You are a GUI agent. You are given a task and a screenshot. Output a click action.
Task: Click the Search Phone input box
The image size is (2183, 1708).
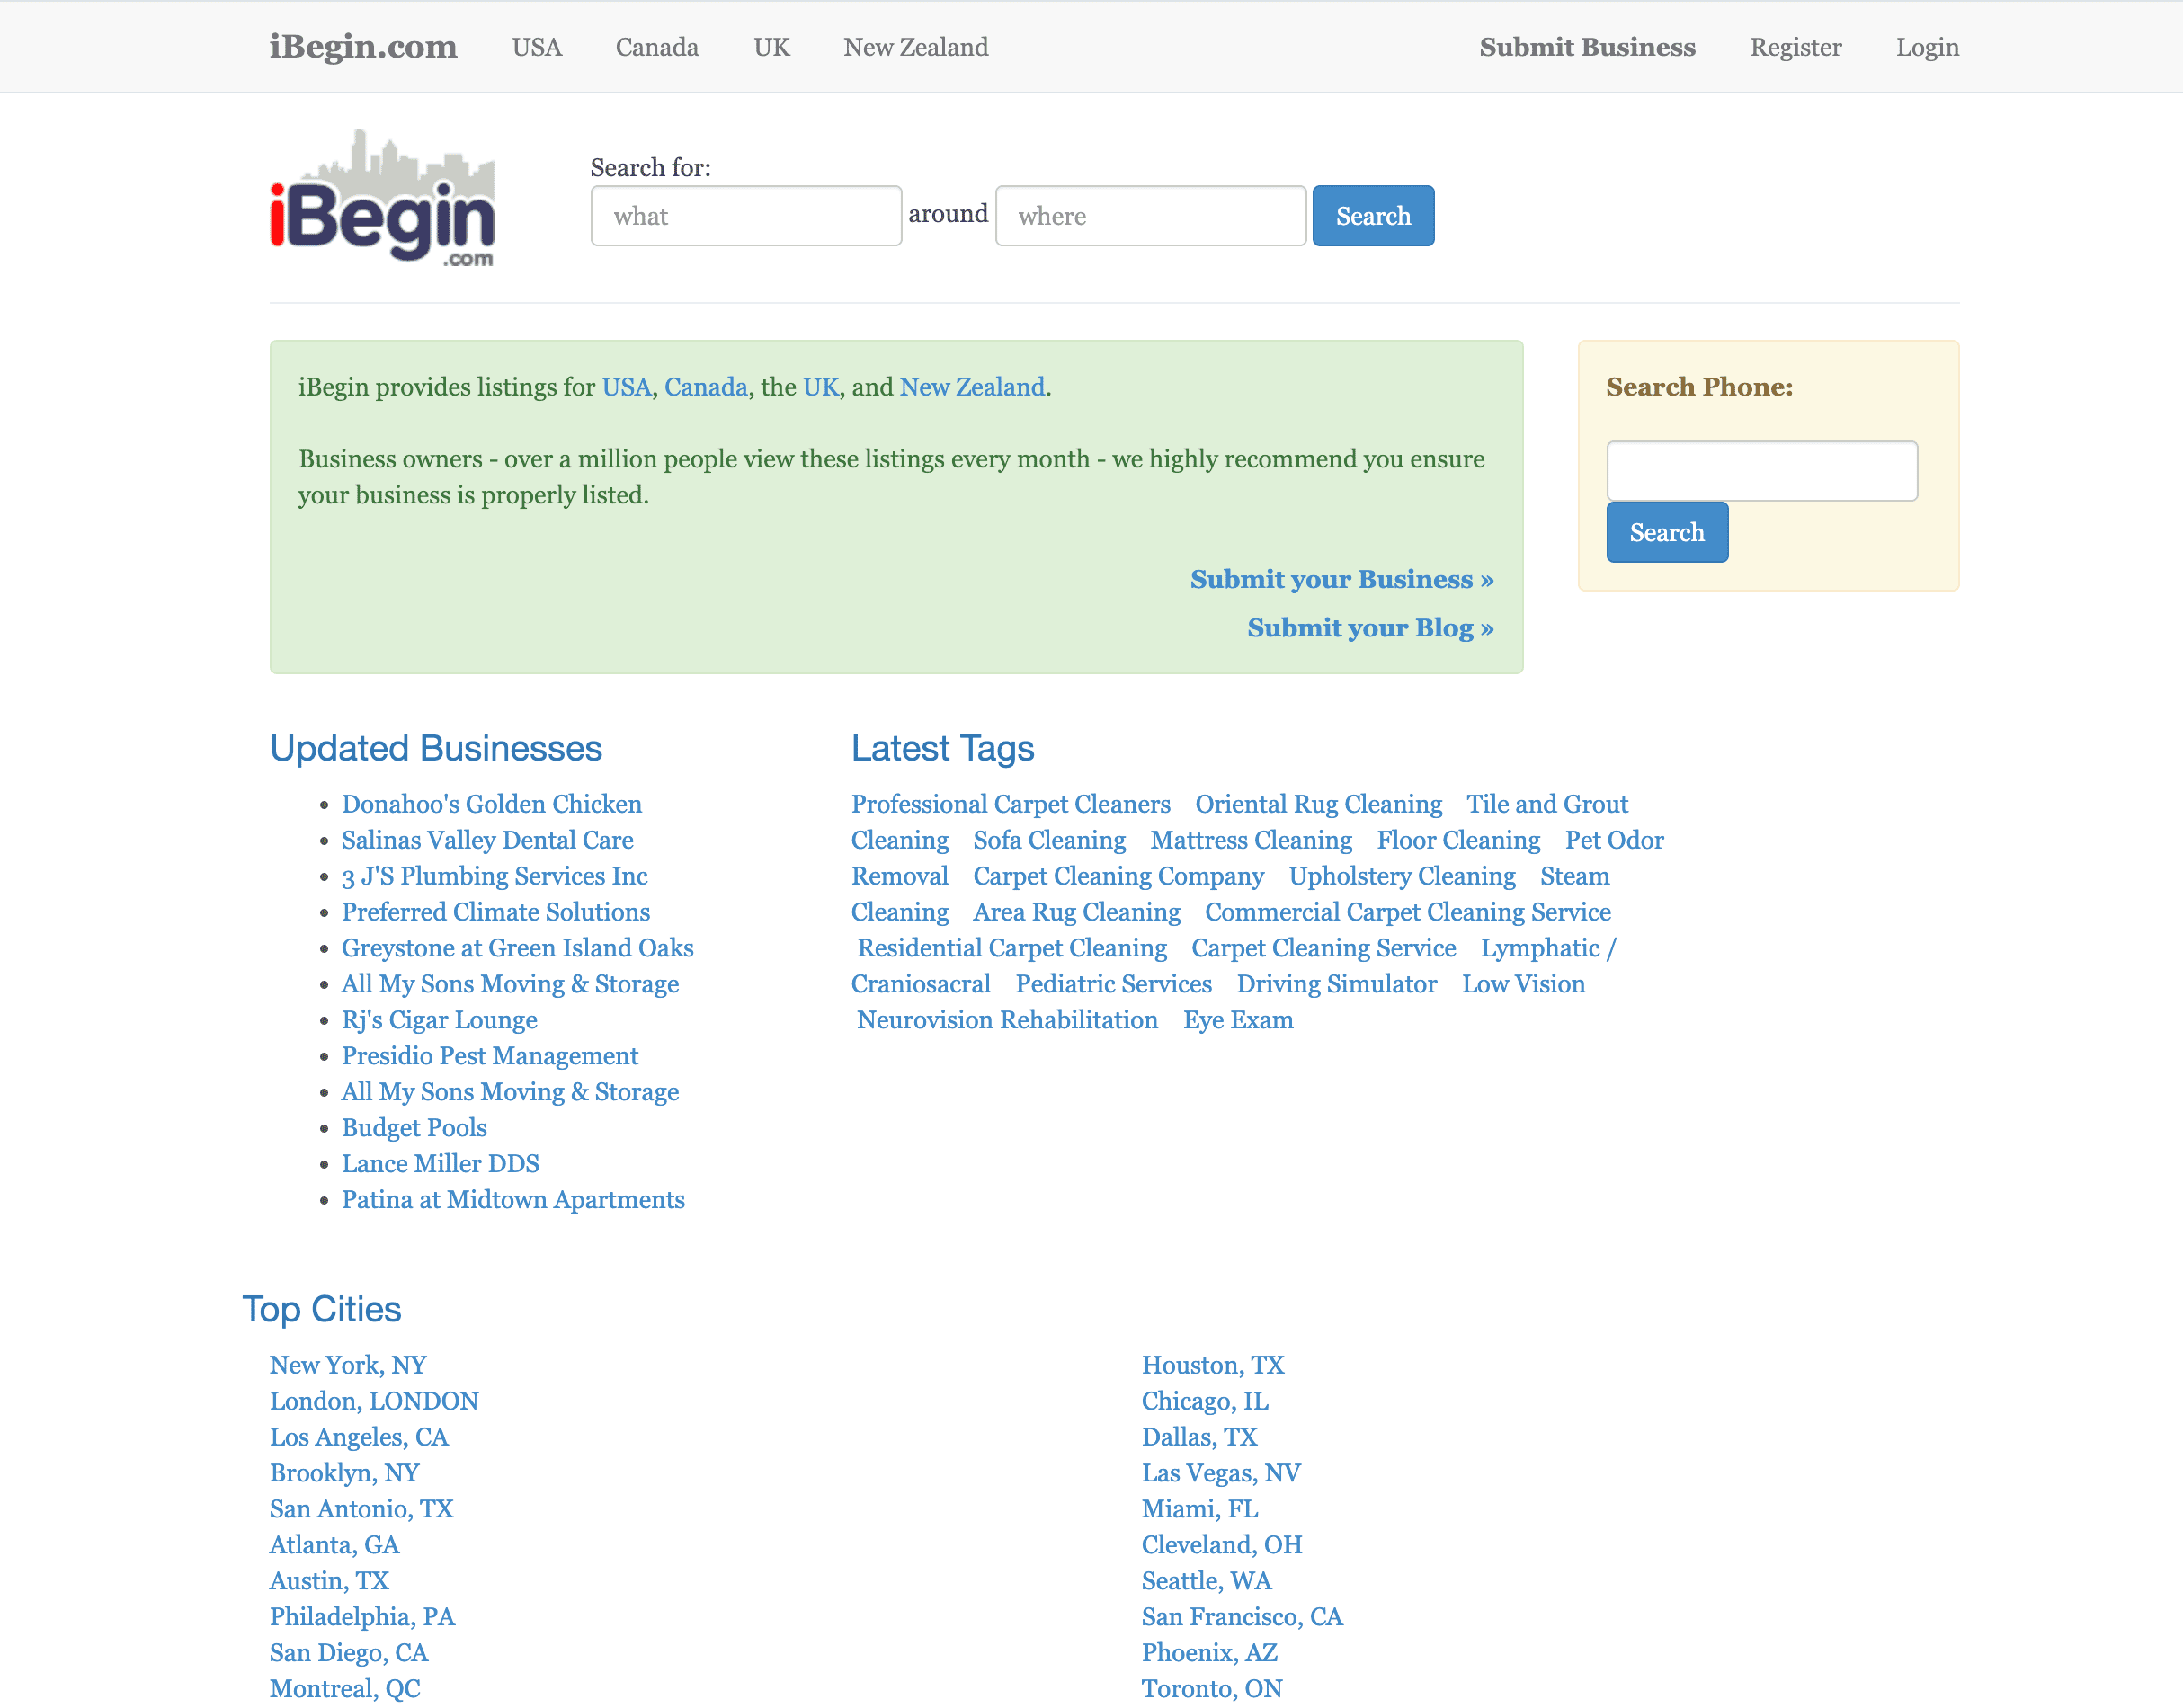point(1760,471)
